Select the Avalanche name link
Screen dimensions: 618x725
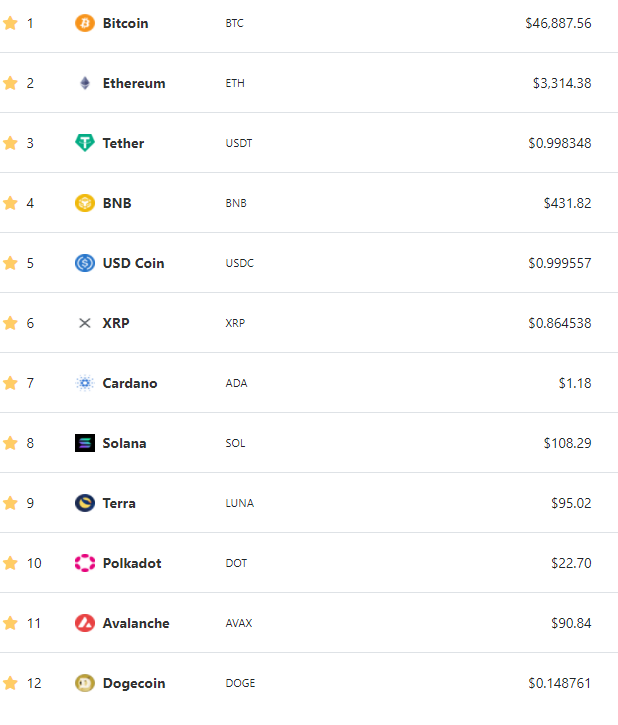click(136, 623)
